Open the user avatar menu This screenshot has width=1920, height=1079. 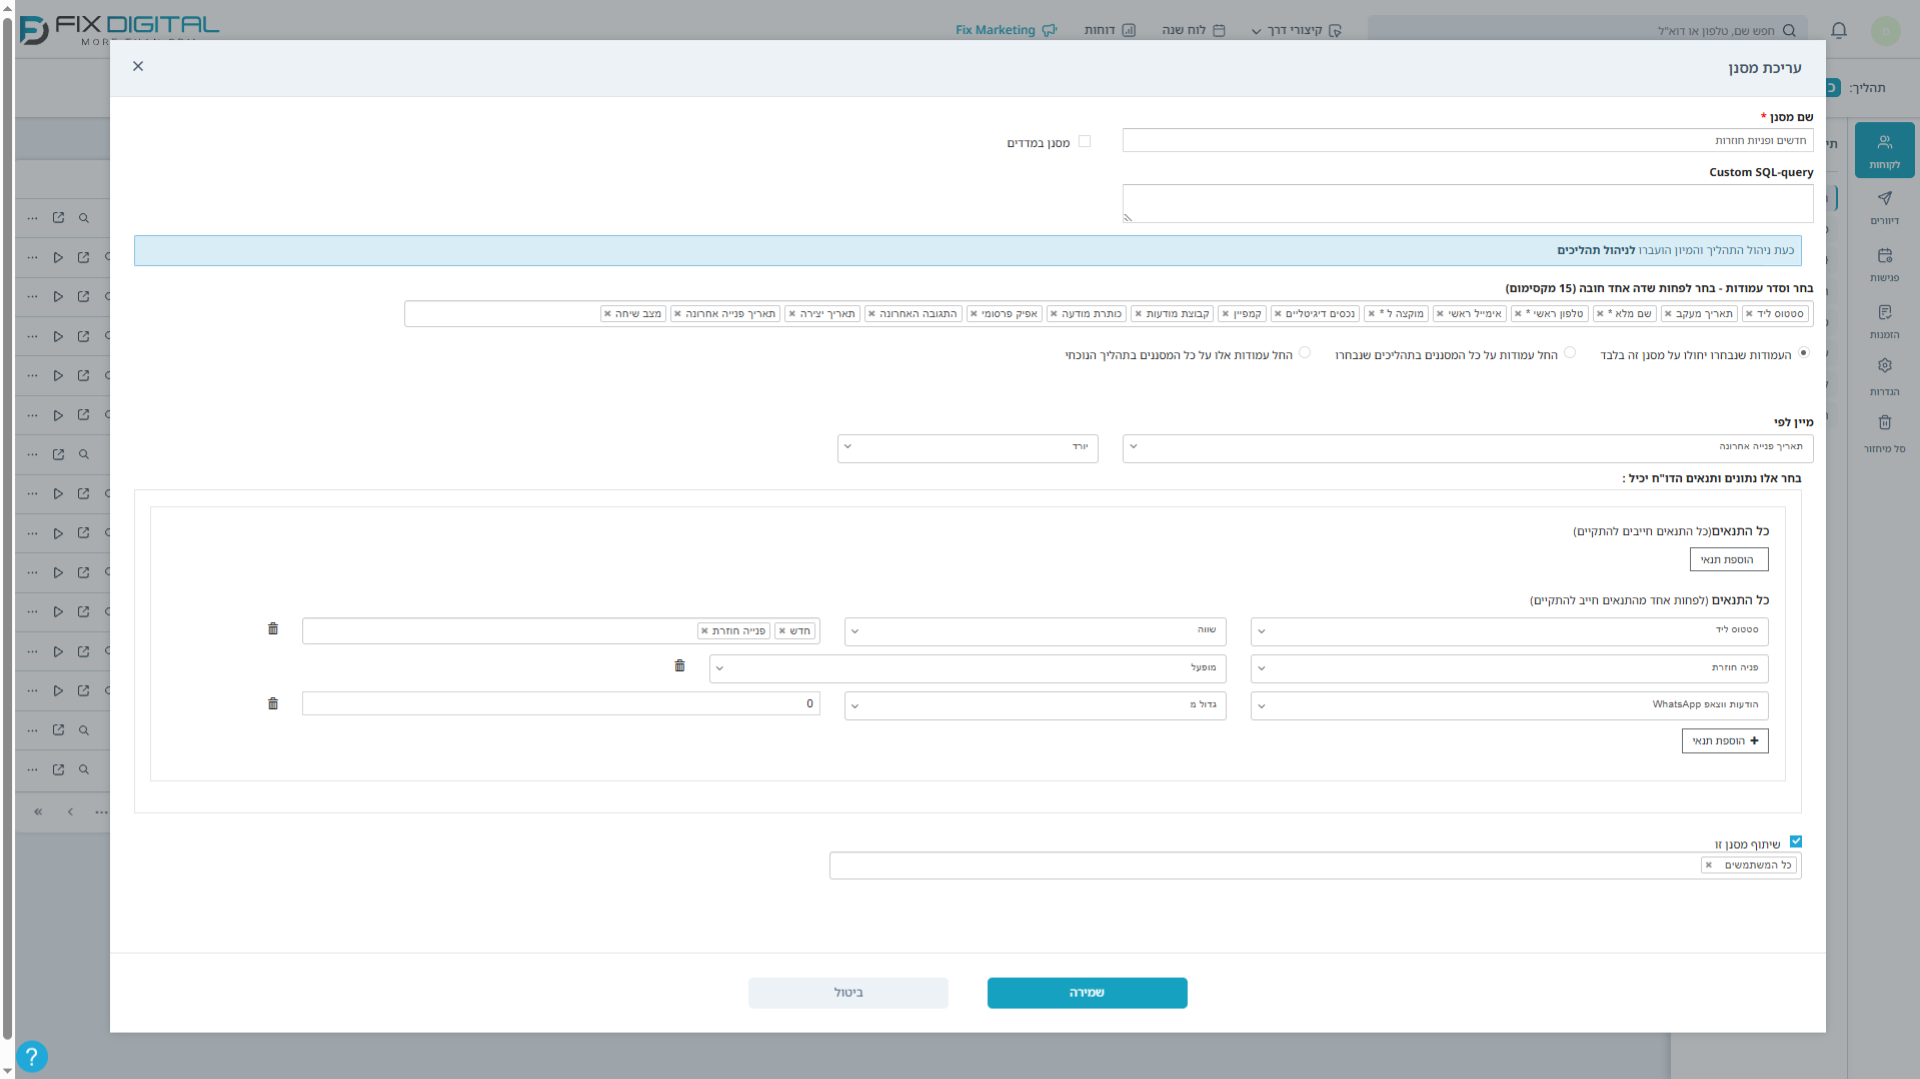coord(1885,31)
